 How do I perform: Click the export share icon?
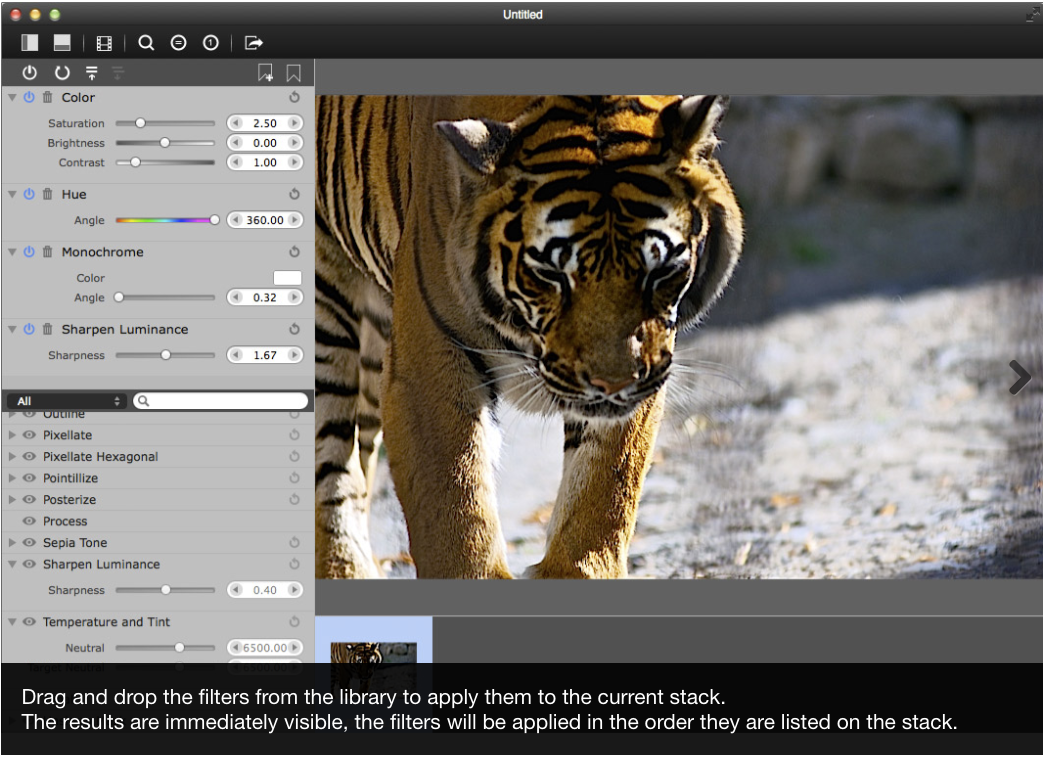(x=253, y=43)
